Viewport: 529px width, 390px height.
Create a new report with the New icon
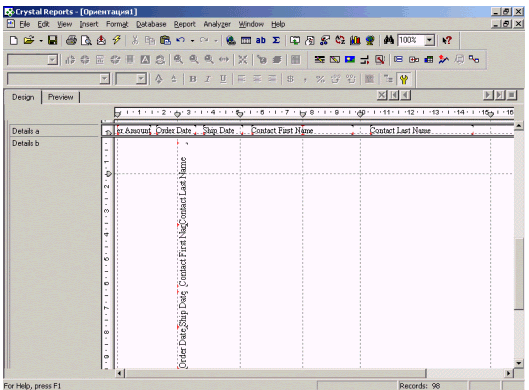pyautogui.click(x=13, y=40)
